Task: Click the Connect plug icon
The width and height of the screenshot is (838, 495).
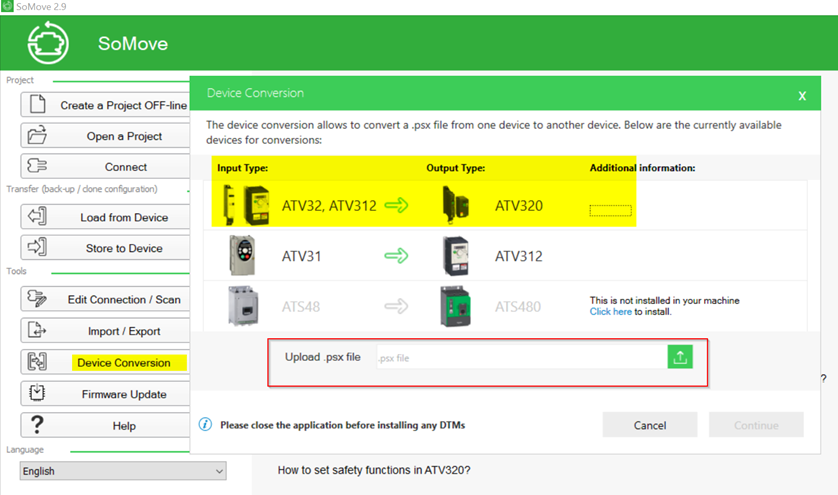Action: pyautogui.click(x=37, y=166)
